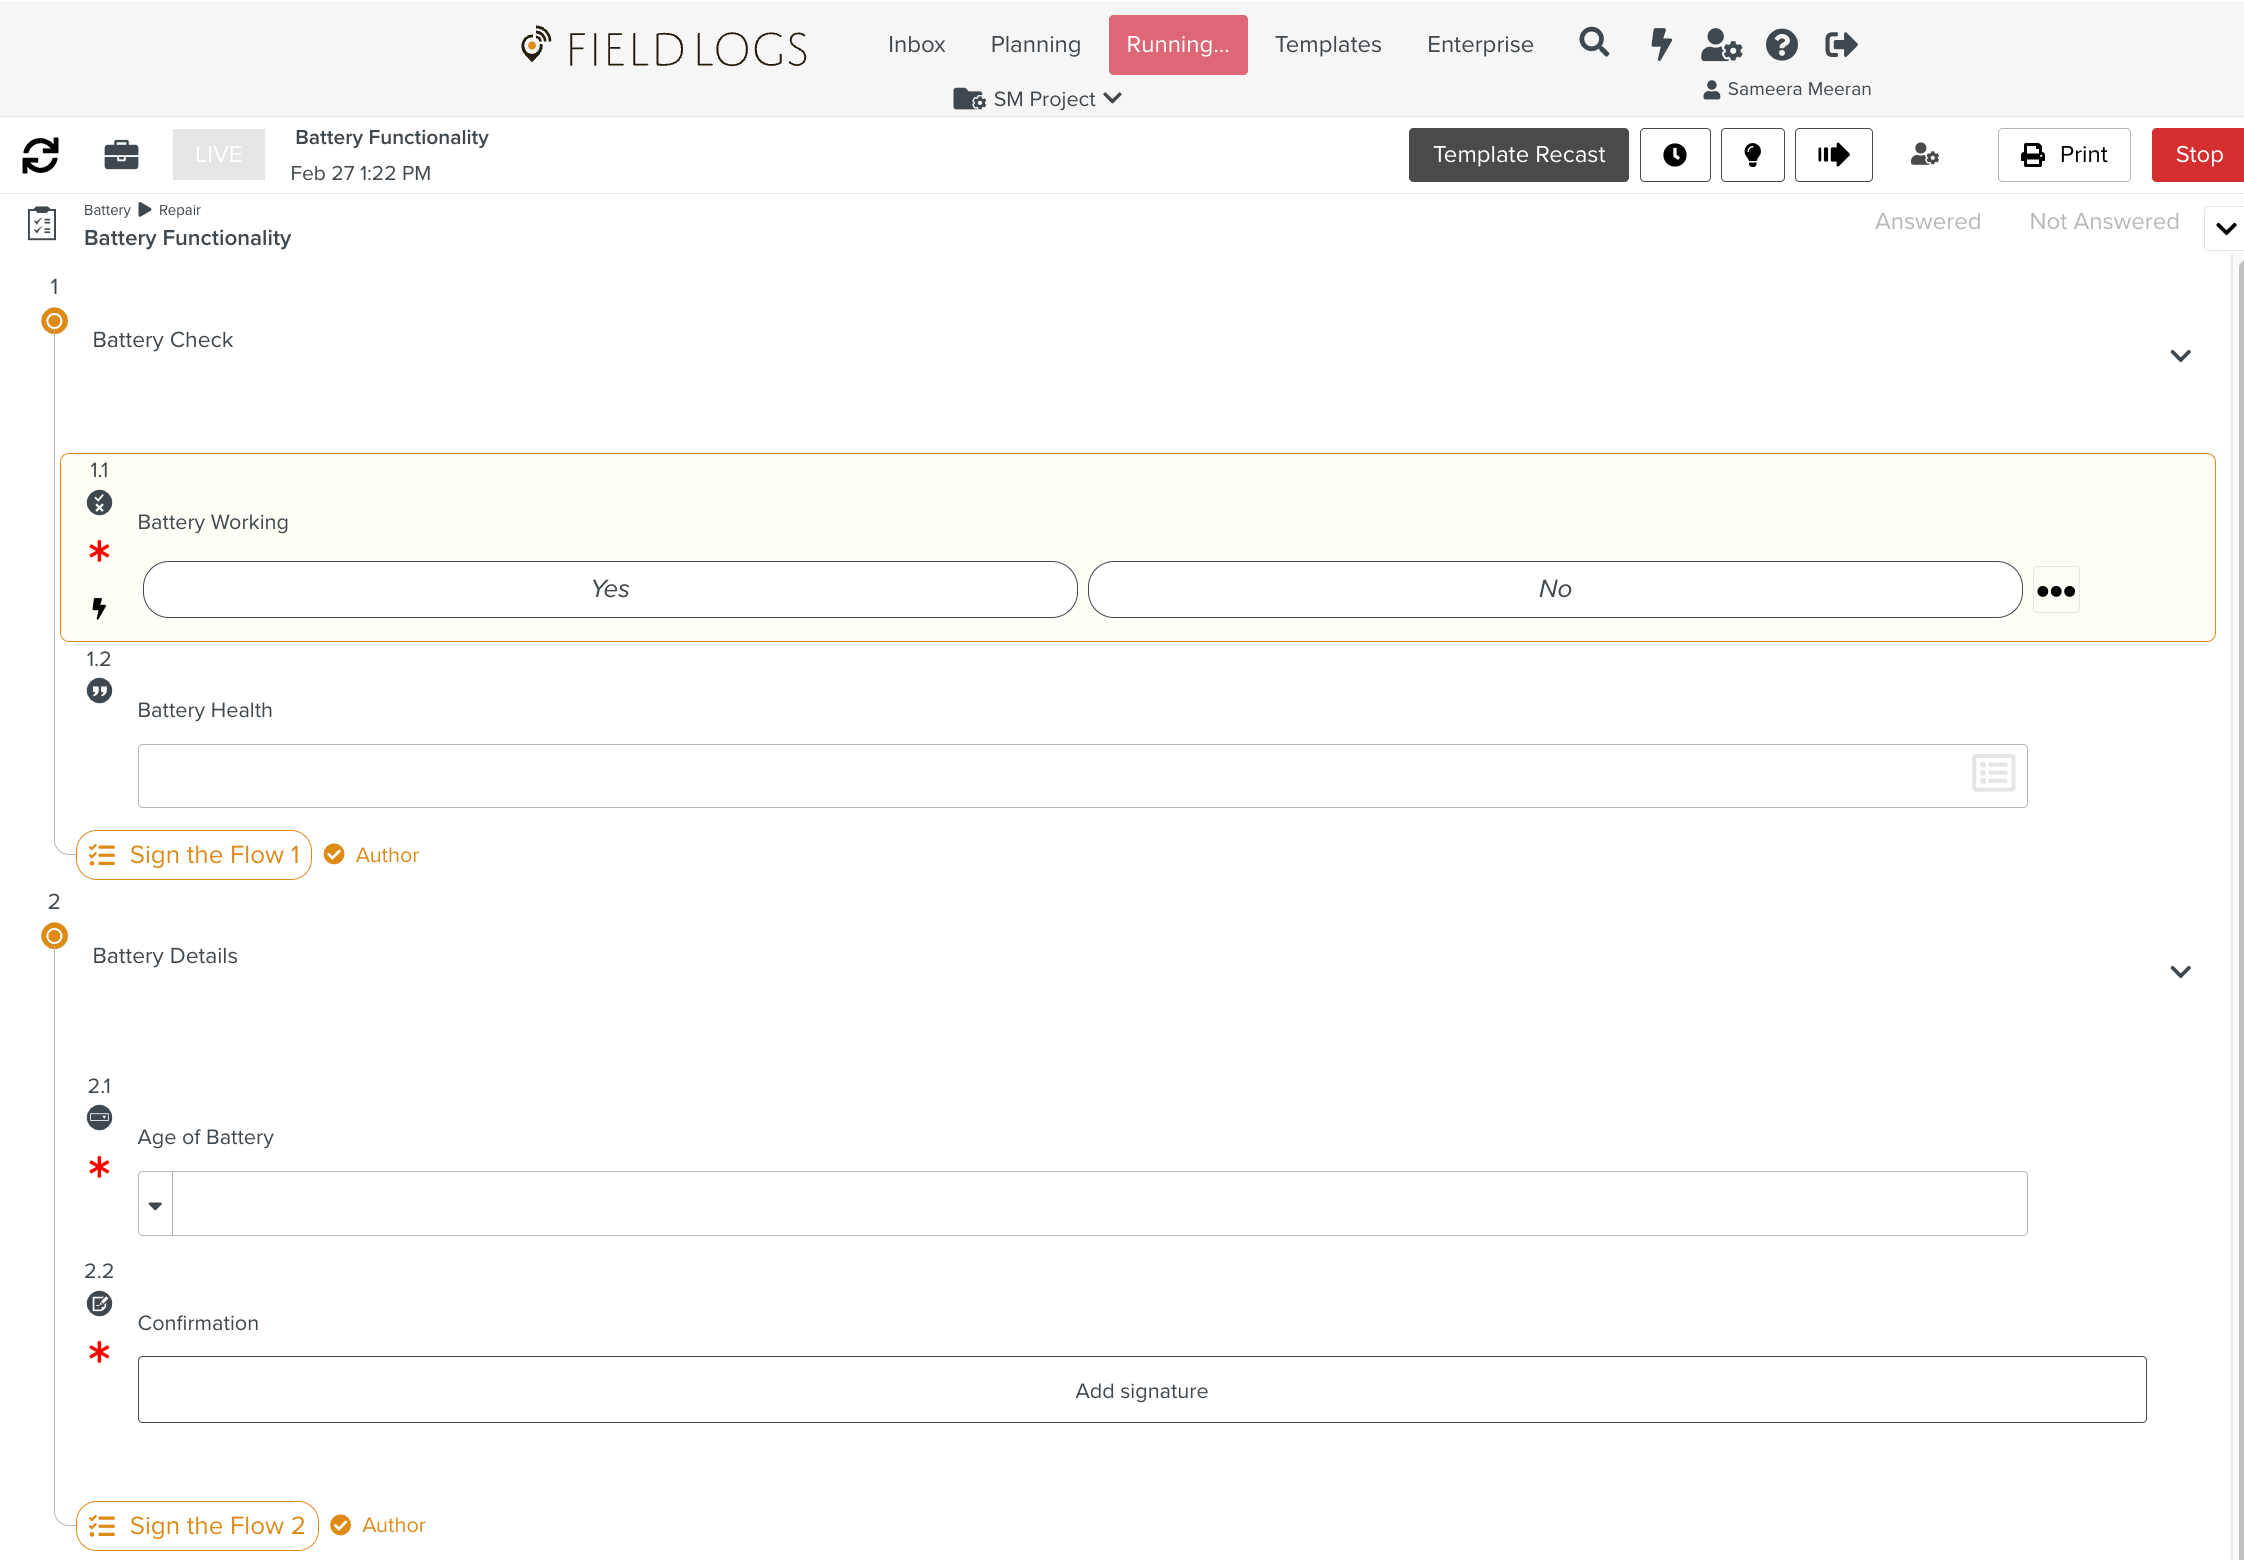Screen dimensions: 2244x1560
Task: Click Sign the Flow 1 button
Action: click(x=194, y=855)
